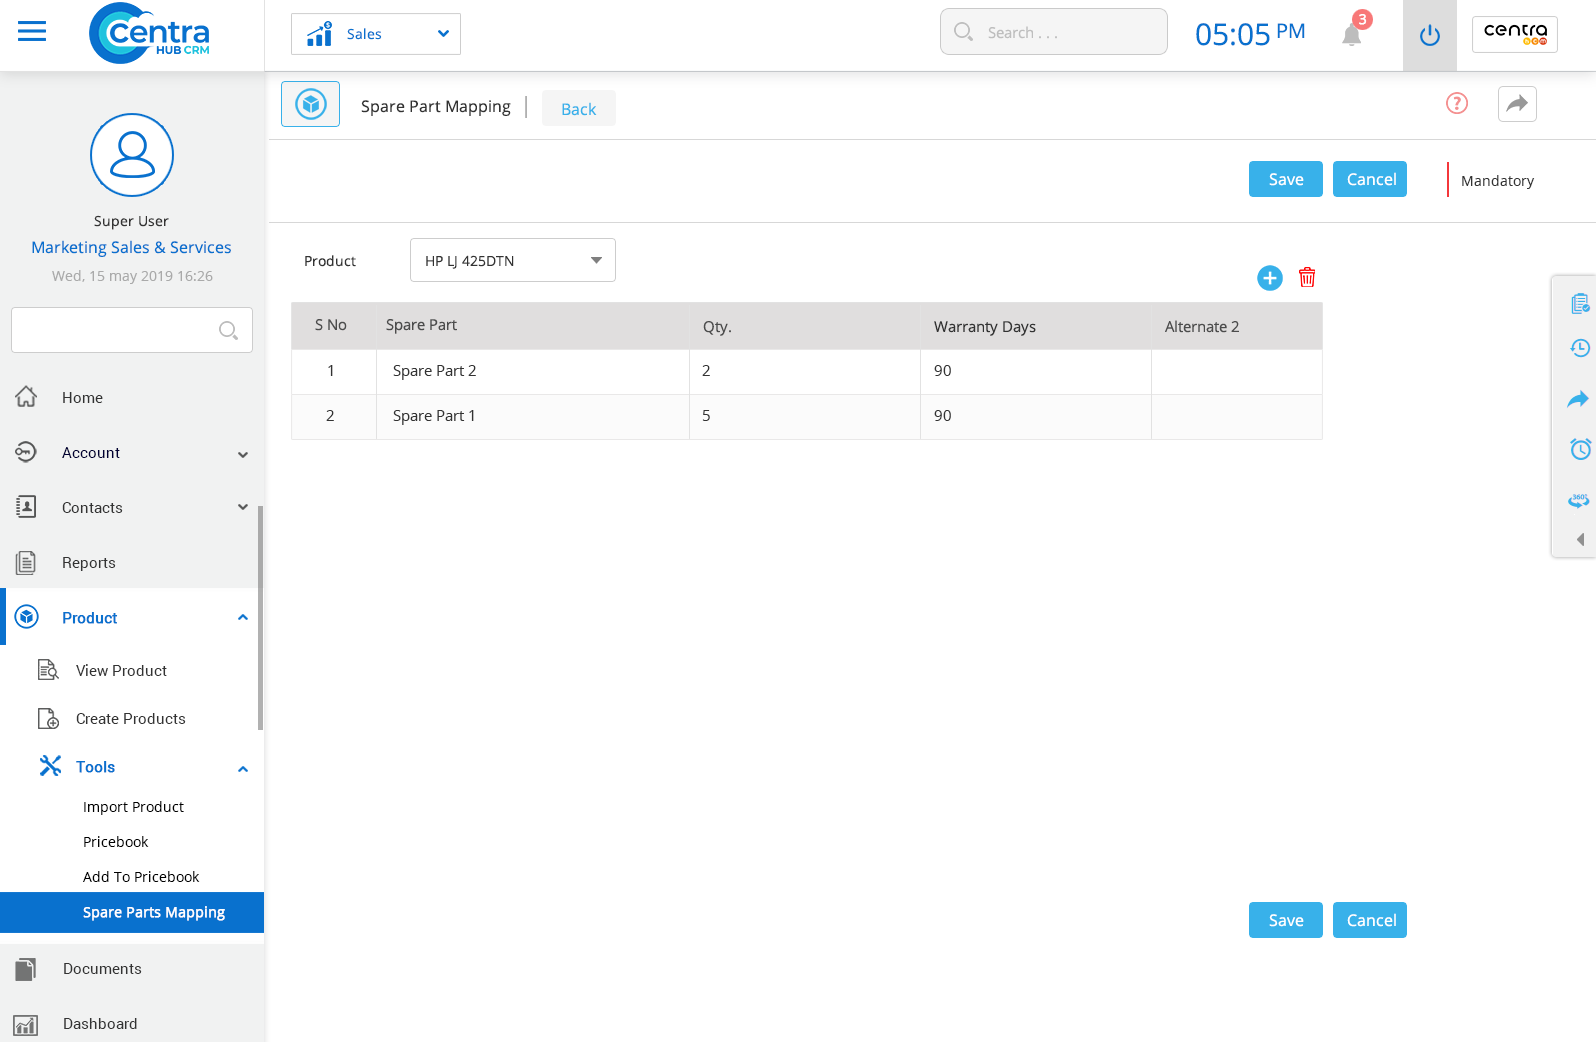
Task: Click the View Product icon
Action: [x=48, y=670]
